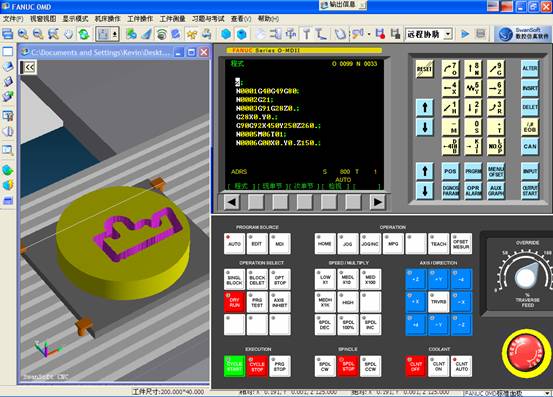
Task: Click the CRT left arrow soft key
Action: [231, 202]
